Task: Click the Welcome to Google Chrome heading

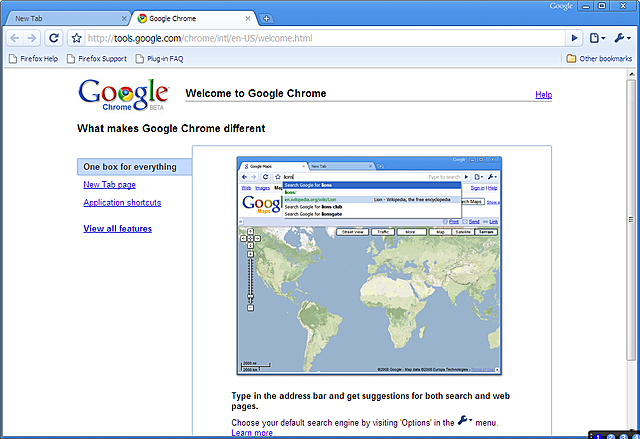Action: (x=256, y=93)
